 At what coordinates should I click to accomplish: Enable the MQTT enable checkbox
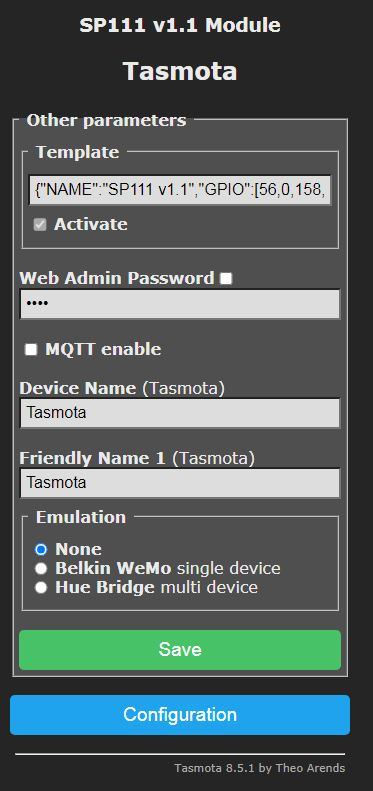(x=31, y=350)
